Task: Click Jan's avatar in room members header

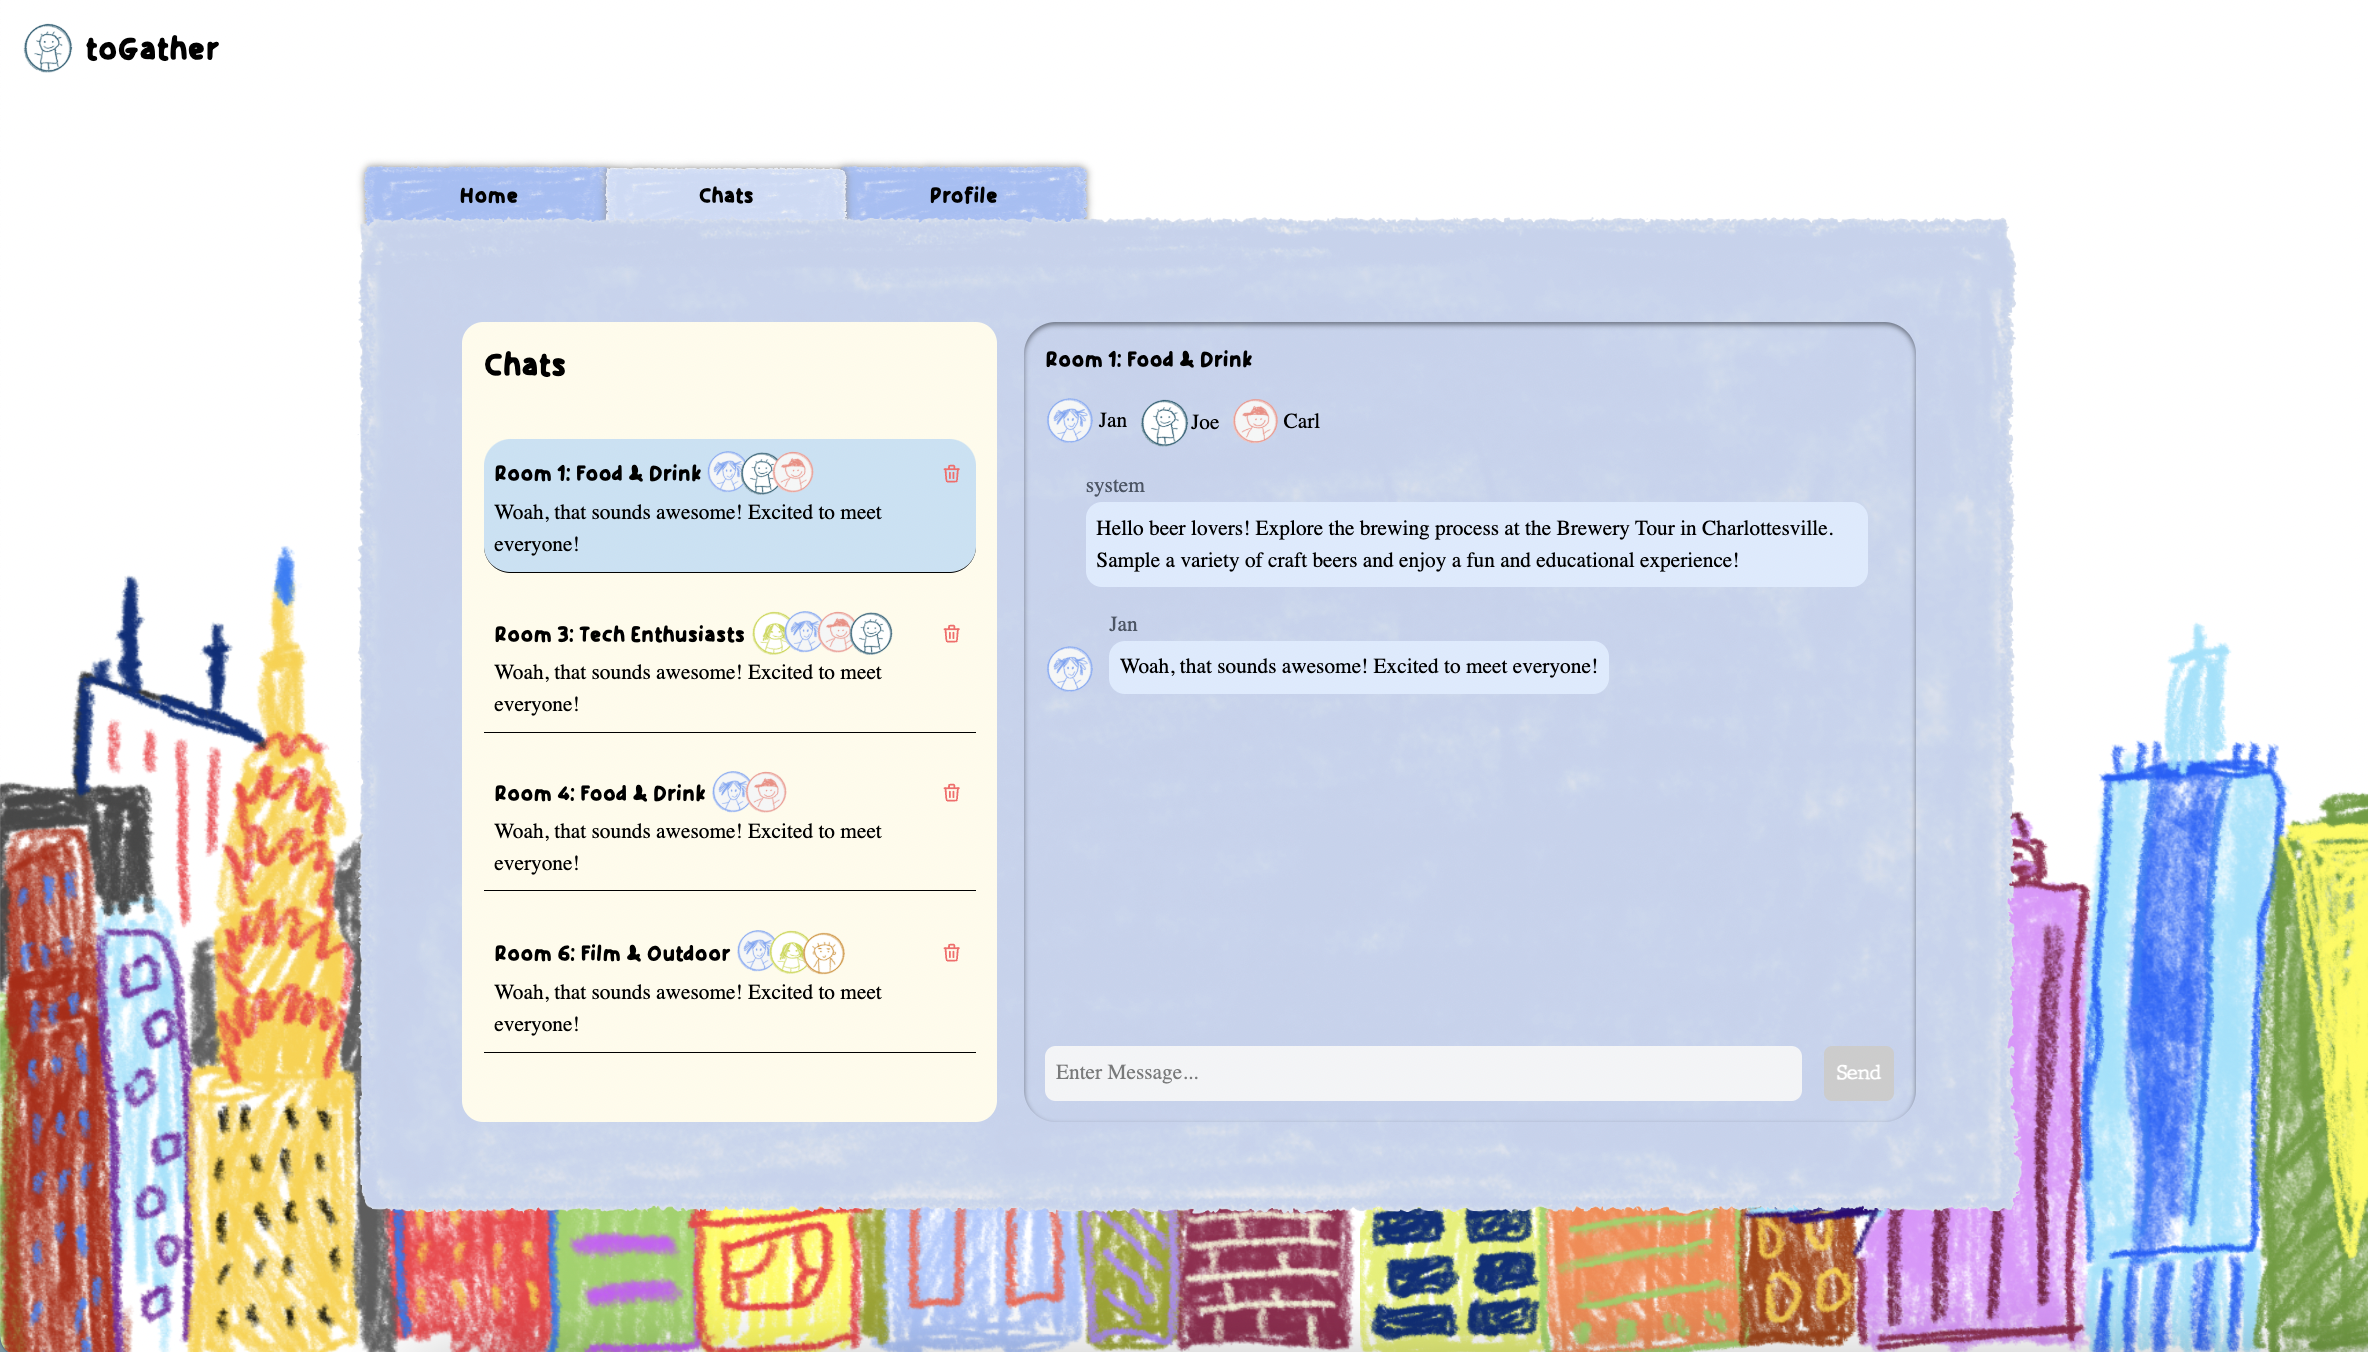Action: point(1069,421)
